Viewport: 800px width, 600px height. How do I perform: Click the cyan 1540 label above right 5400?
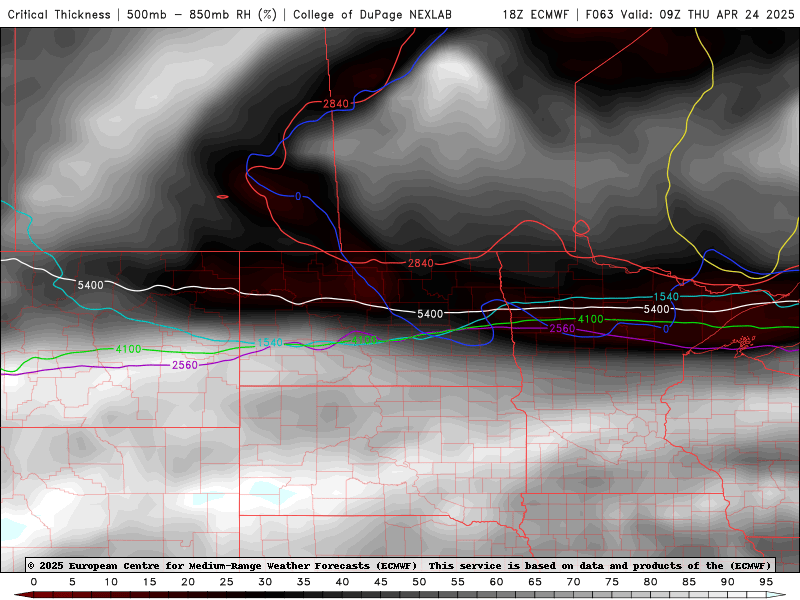click(666, 297)
